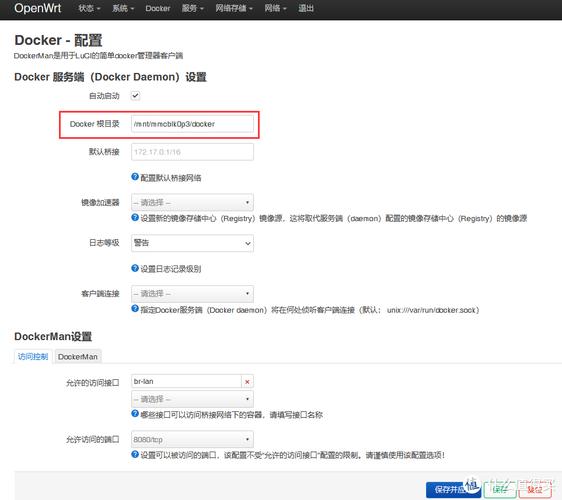Click help icon beside docker.sock description

(135, 309)
